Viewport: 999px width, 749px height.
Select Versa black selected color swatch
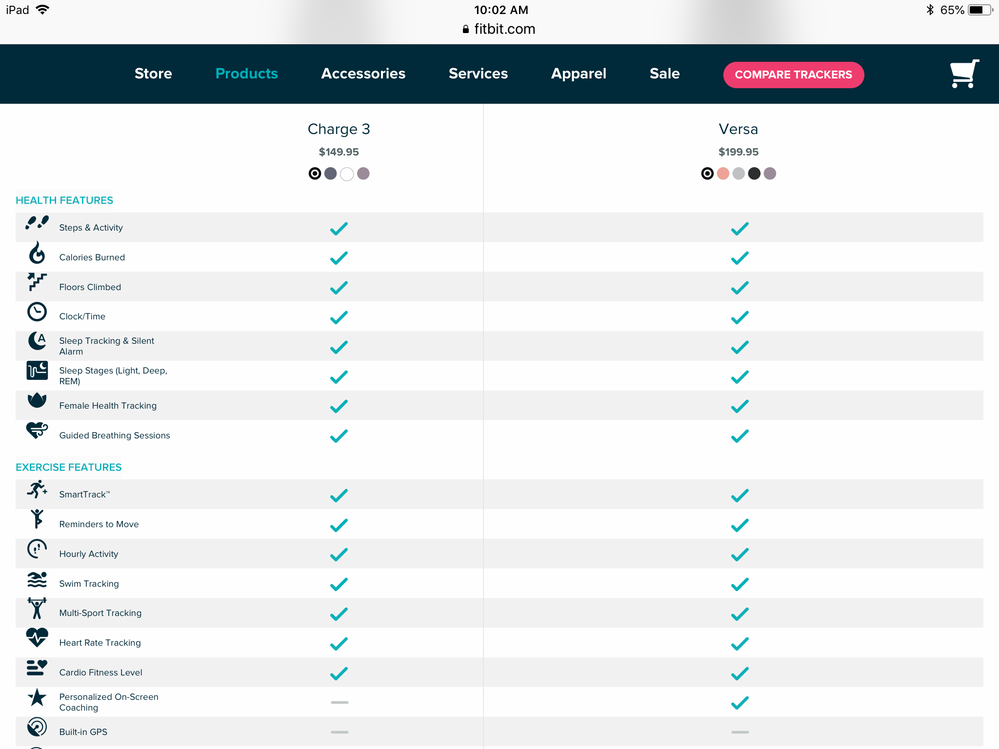point(707,173)
